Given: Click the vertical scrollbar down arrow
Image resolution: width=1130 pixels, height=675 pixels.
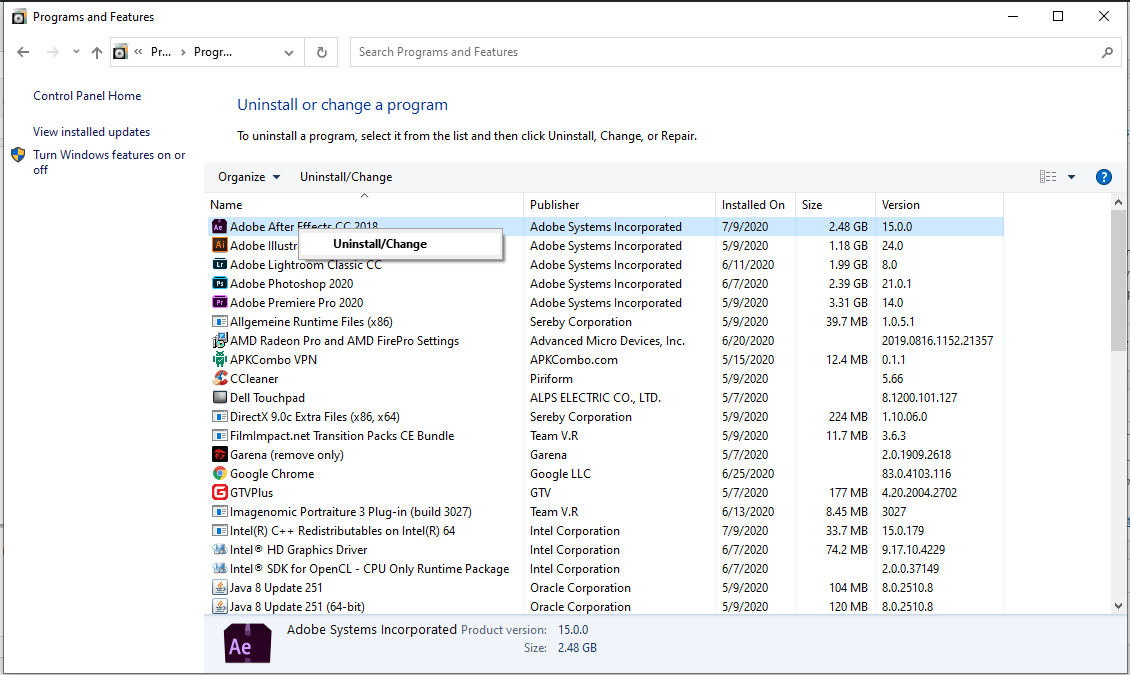Looking at the screenshot, I should coord(1118,605).
